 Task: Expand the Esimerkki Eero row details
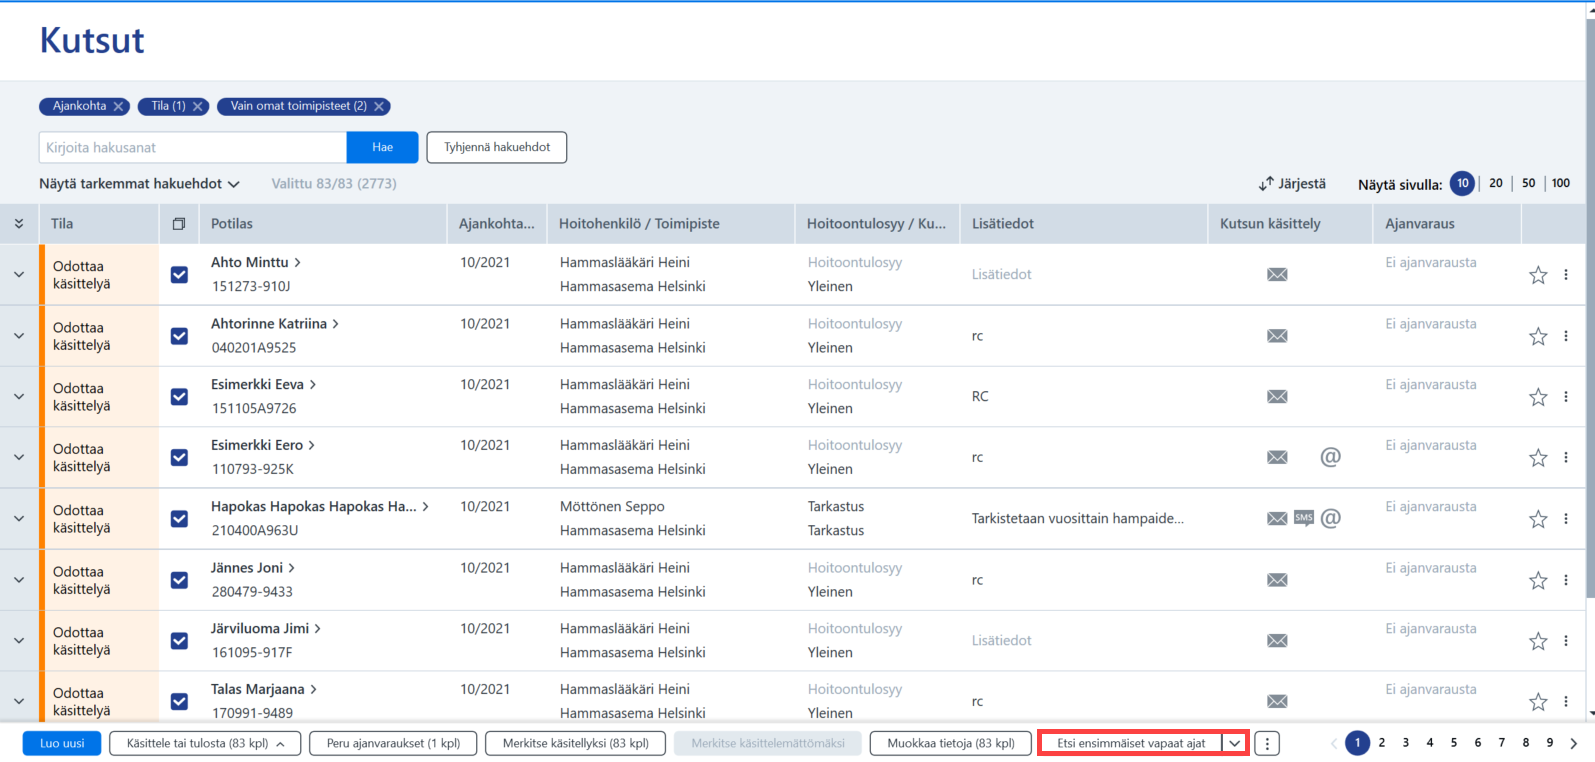(19, 457)
